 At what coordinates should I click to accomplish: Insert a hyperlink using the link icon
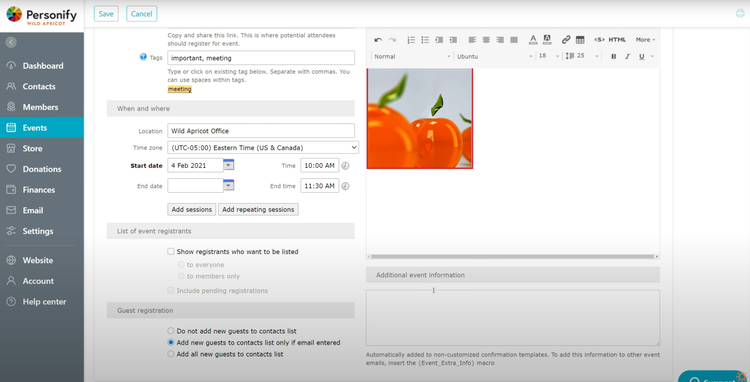click(566, 40)
